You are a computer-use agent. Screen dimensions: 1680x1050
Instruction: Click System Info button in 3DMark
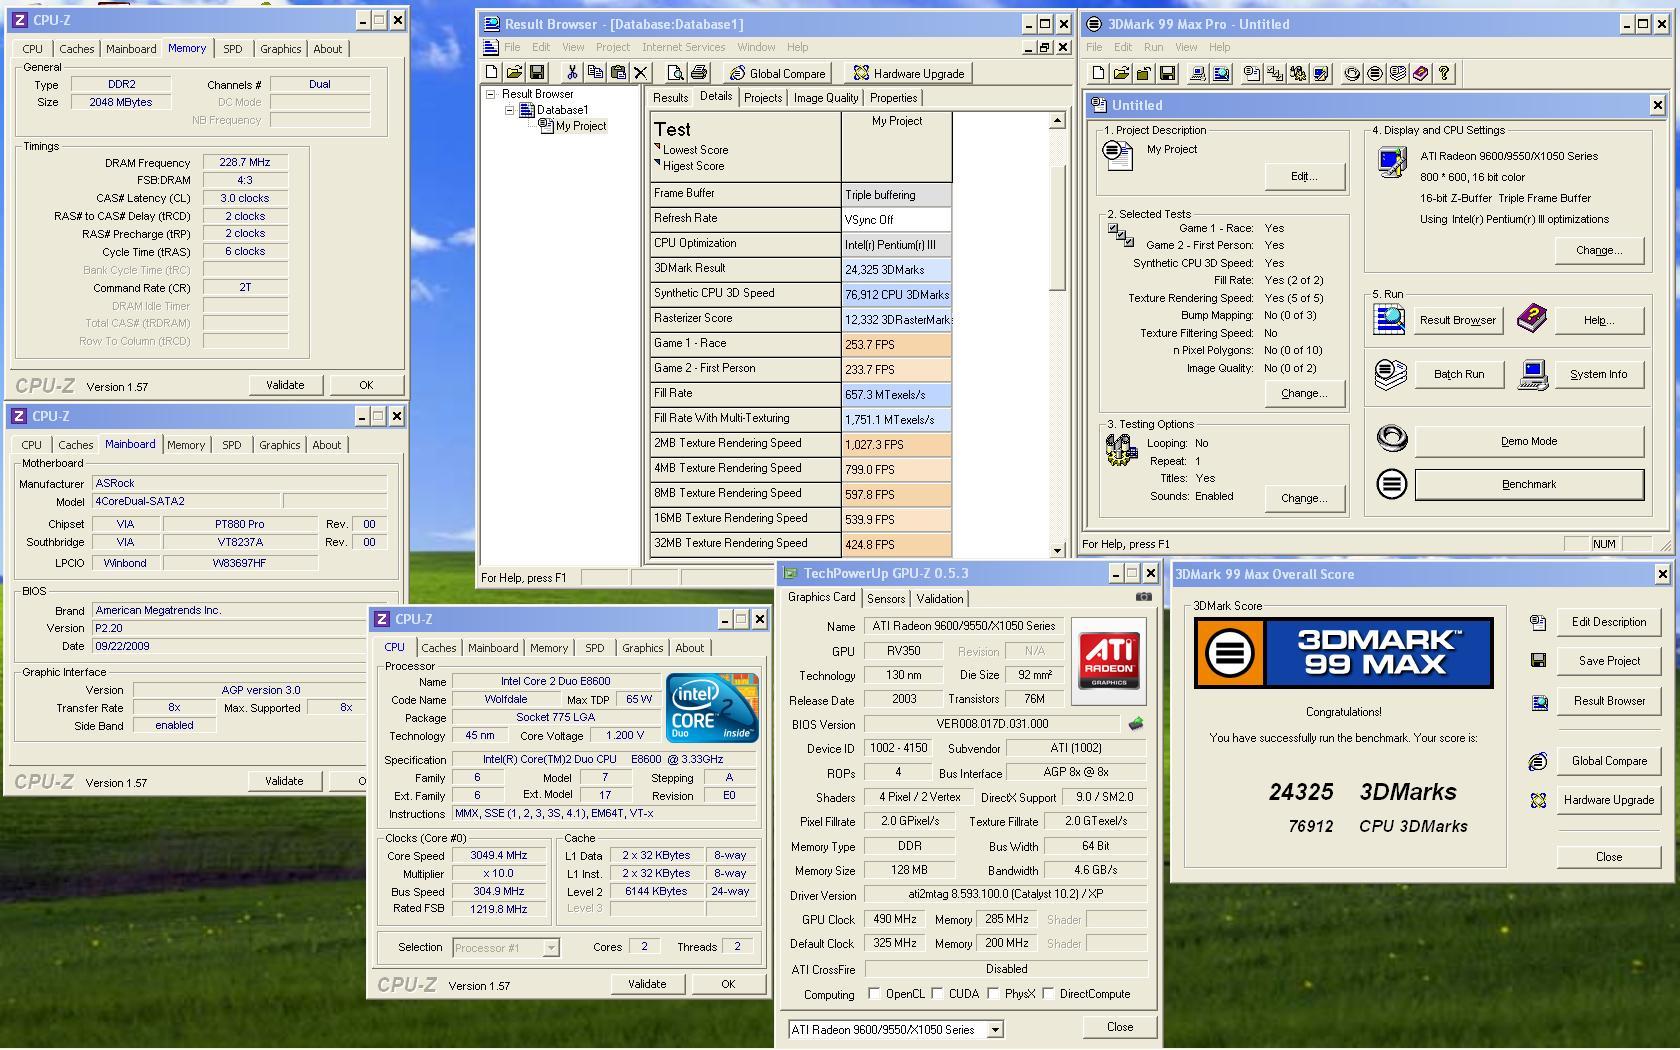coord(1598,374)
